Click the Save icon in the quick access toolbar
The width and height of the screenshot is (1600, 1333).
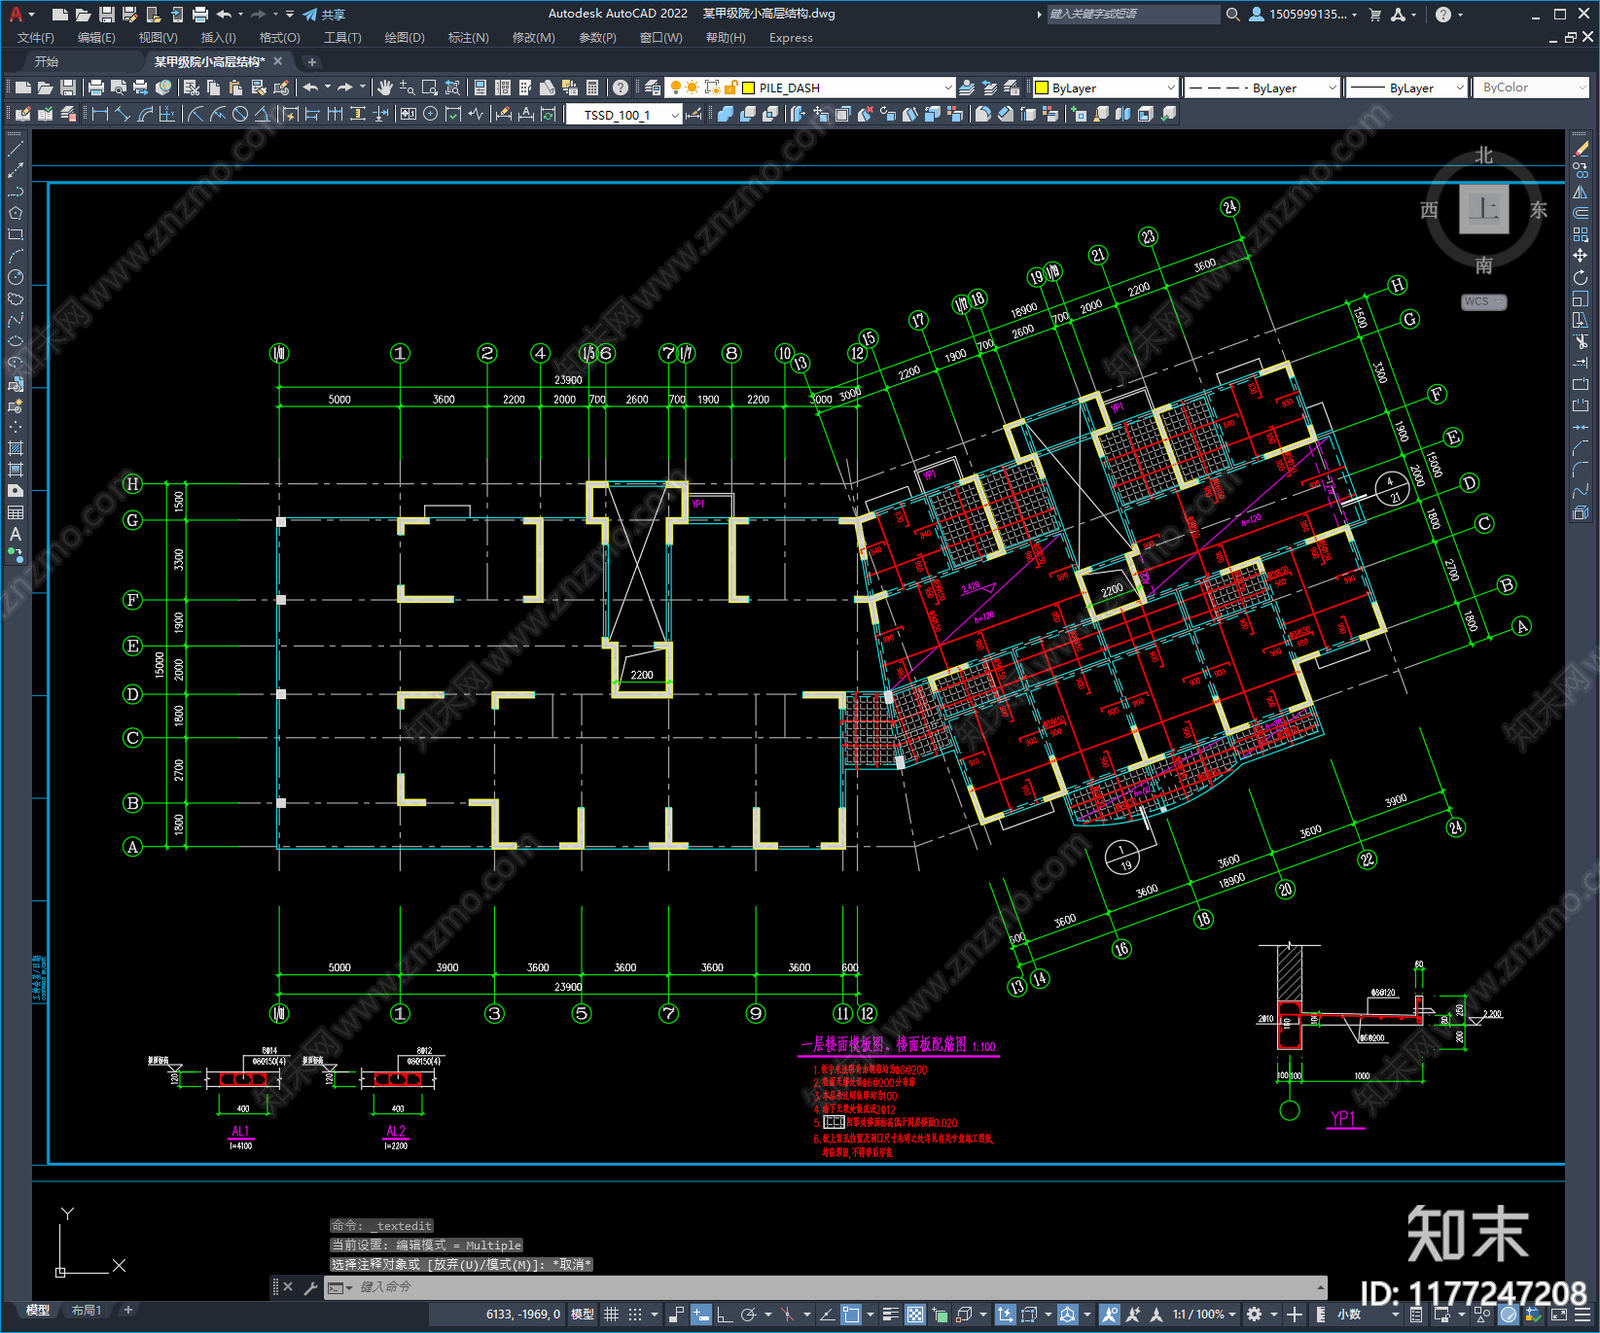point(106,14)
